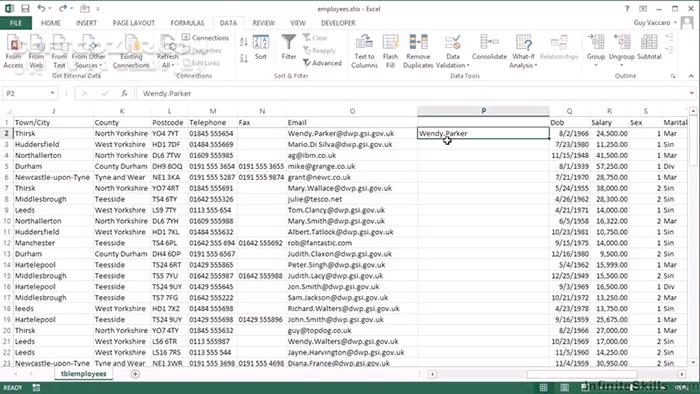This screenshot has height=394, width=700.
Task: Click horizontal scrollbar right arrow
Action: [x=682, y=374]
